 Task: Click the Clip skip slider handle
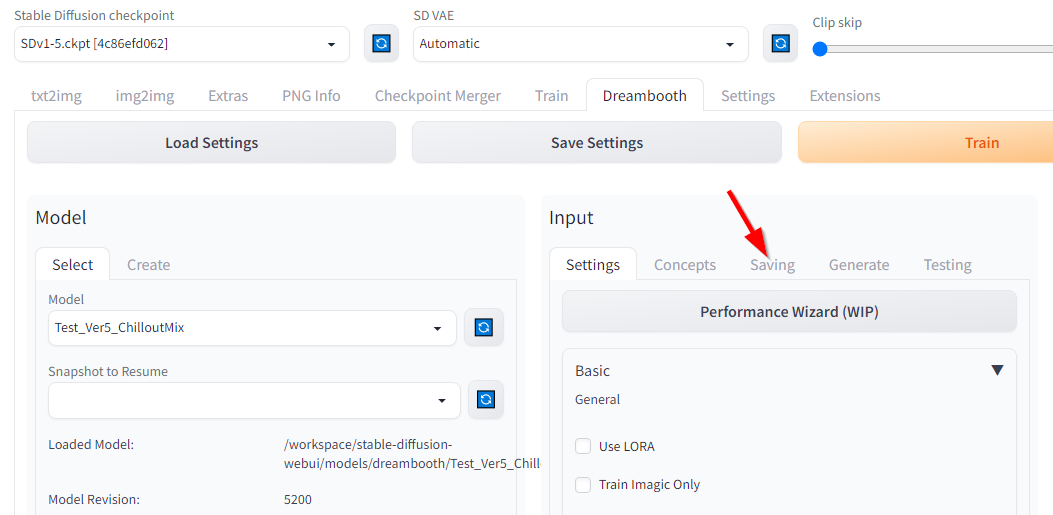tap(820, 49)
